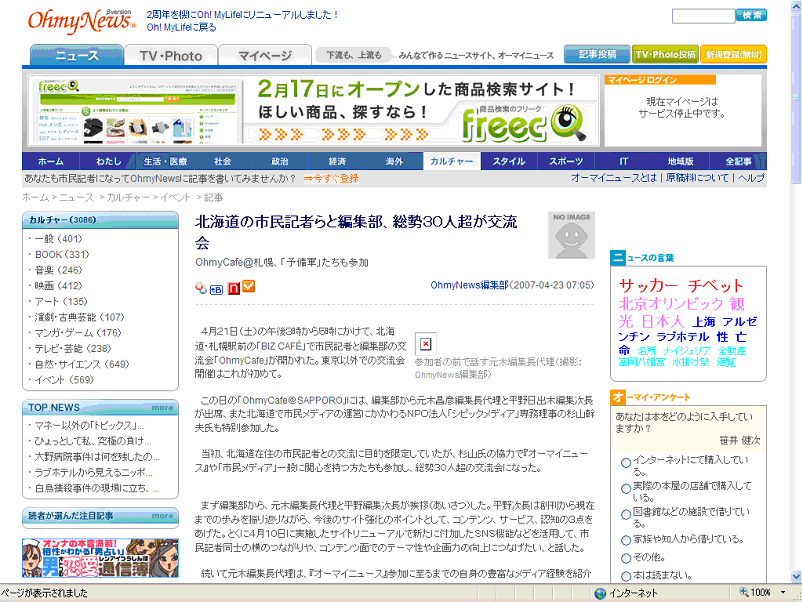This screenshot has height=602, width=802.
Task: Open 社会 in the navigation bar
Action: 222,161
